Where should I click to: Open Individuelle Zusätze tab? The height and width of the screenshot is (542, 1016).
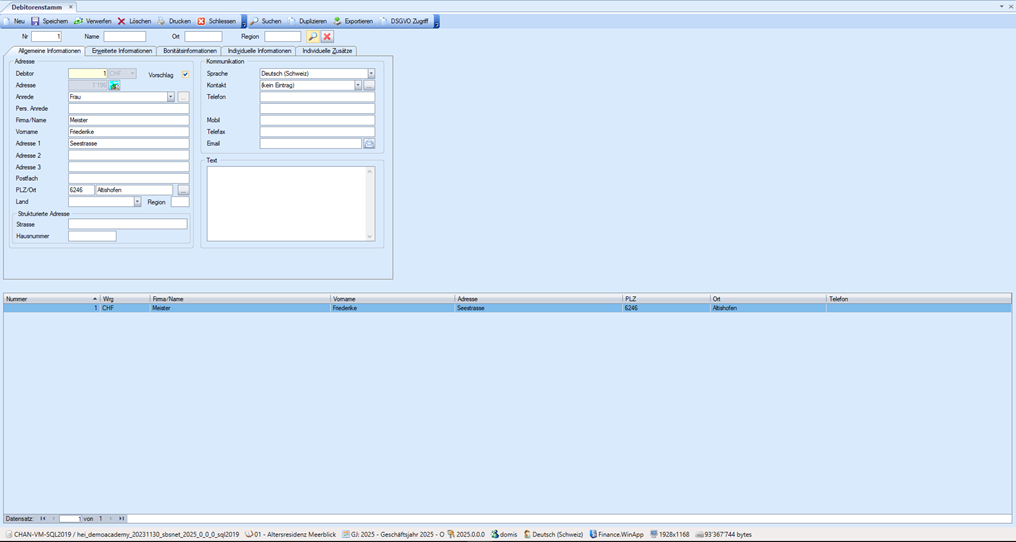pyautogui.click(x=327, y=51)
